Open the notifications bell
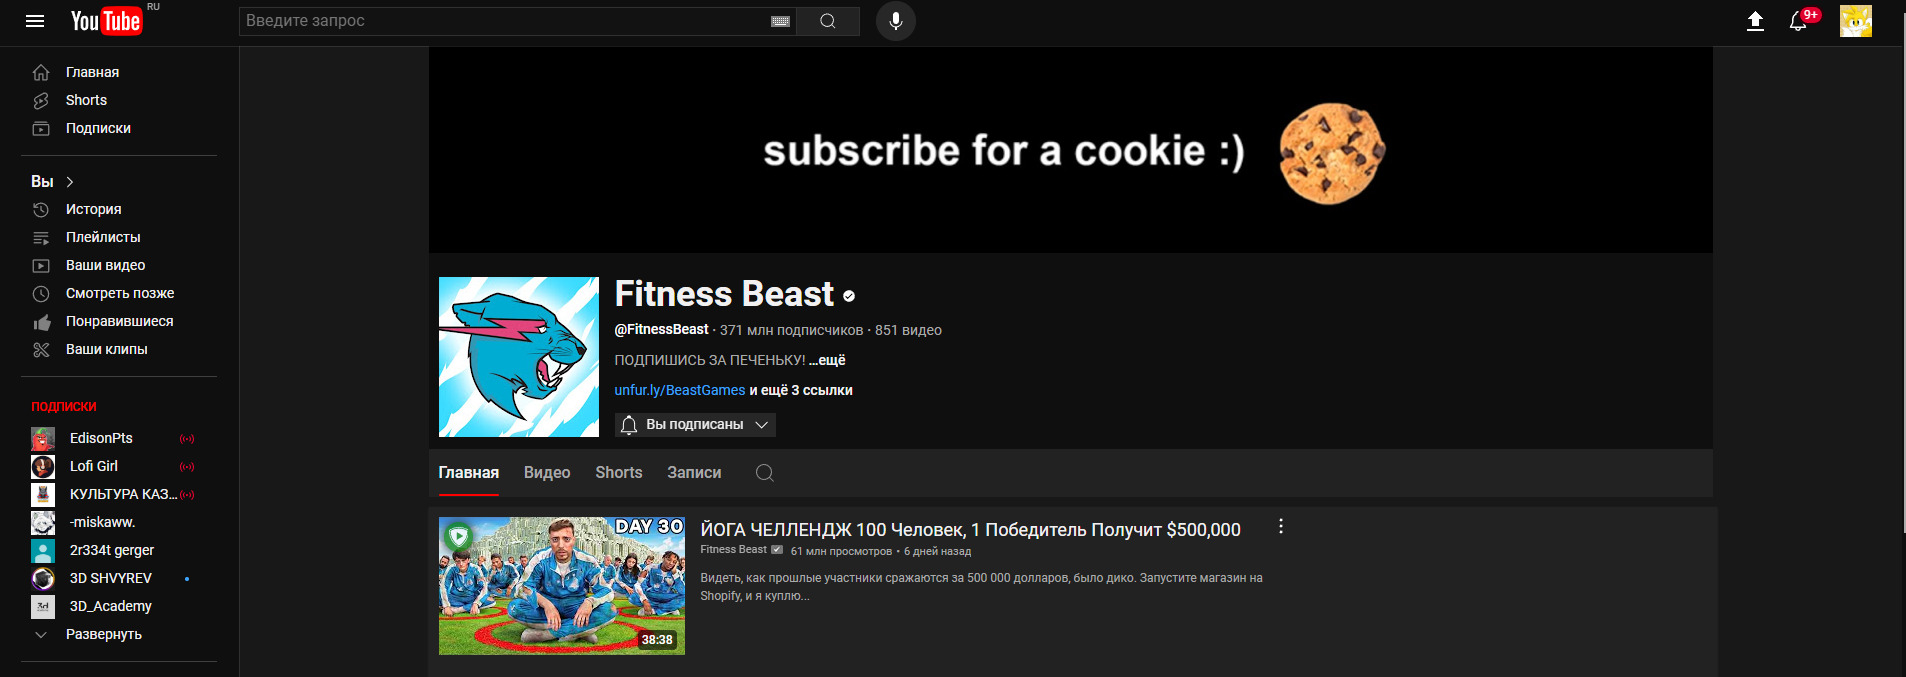The image size is (1906, 677). tap(1799, 21)
